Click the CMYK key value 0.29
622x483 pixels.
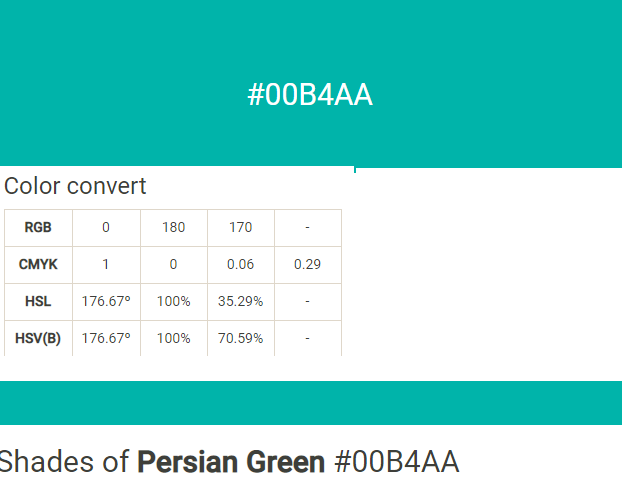click(307, 264)
